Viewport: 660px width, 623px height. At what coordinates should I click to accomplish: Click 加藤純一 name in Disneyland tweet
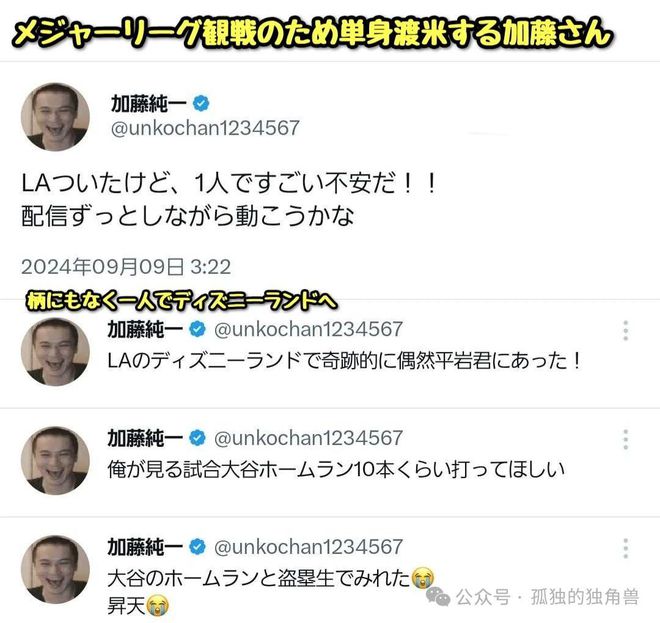click(x=145, y=329)
